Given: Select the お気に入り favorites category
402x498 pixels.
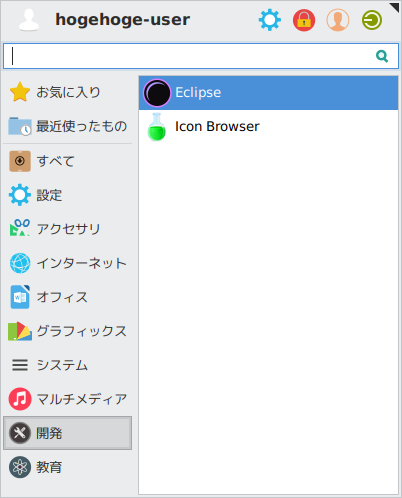Looking at the screenshot, I should [x=68, y=92].
